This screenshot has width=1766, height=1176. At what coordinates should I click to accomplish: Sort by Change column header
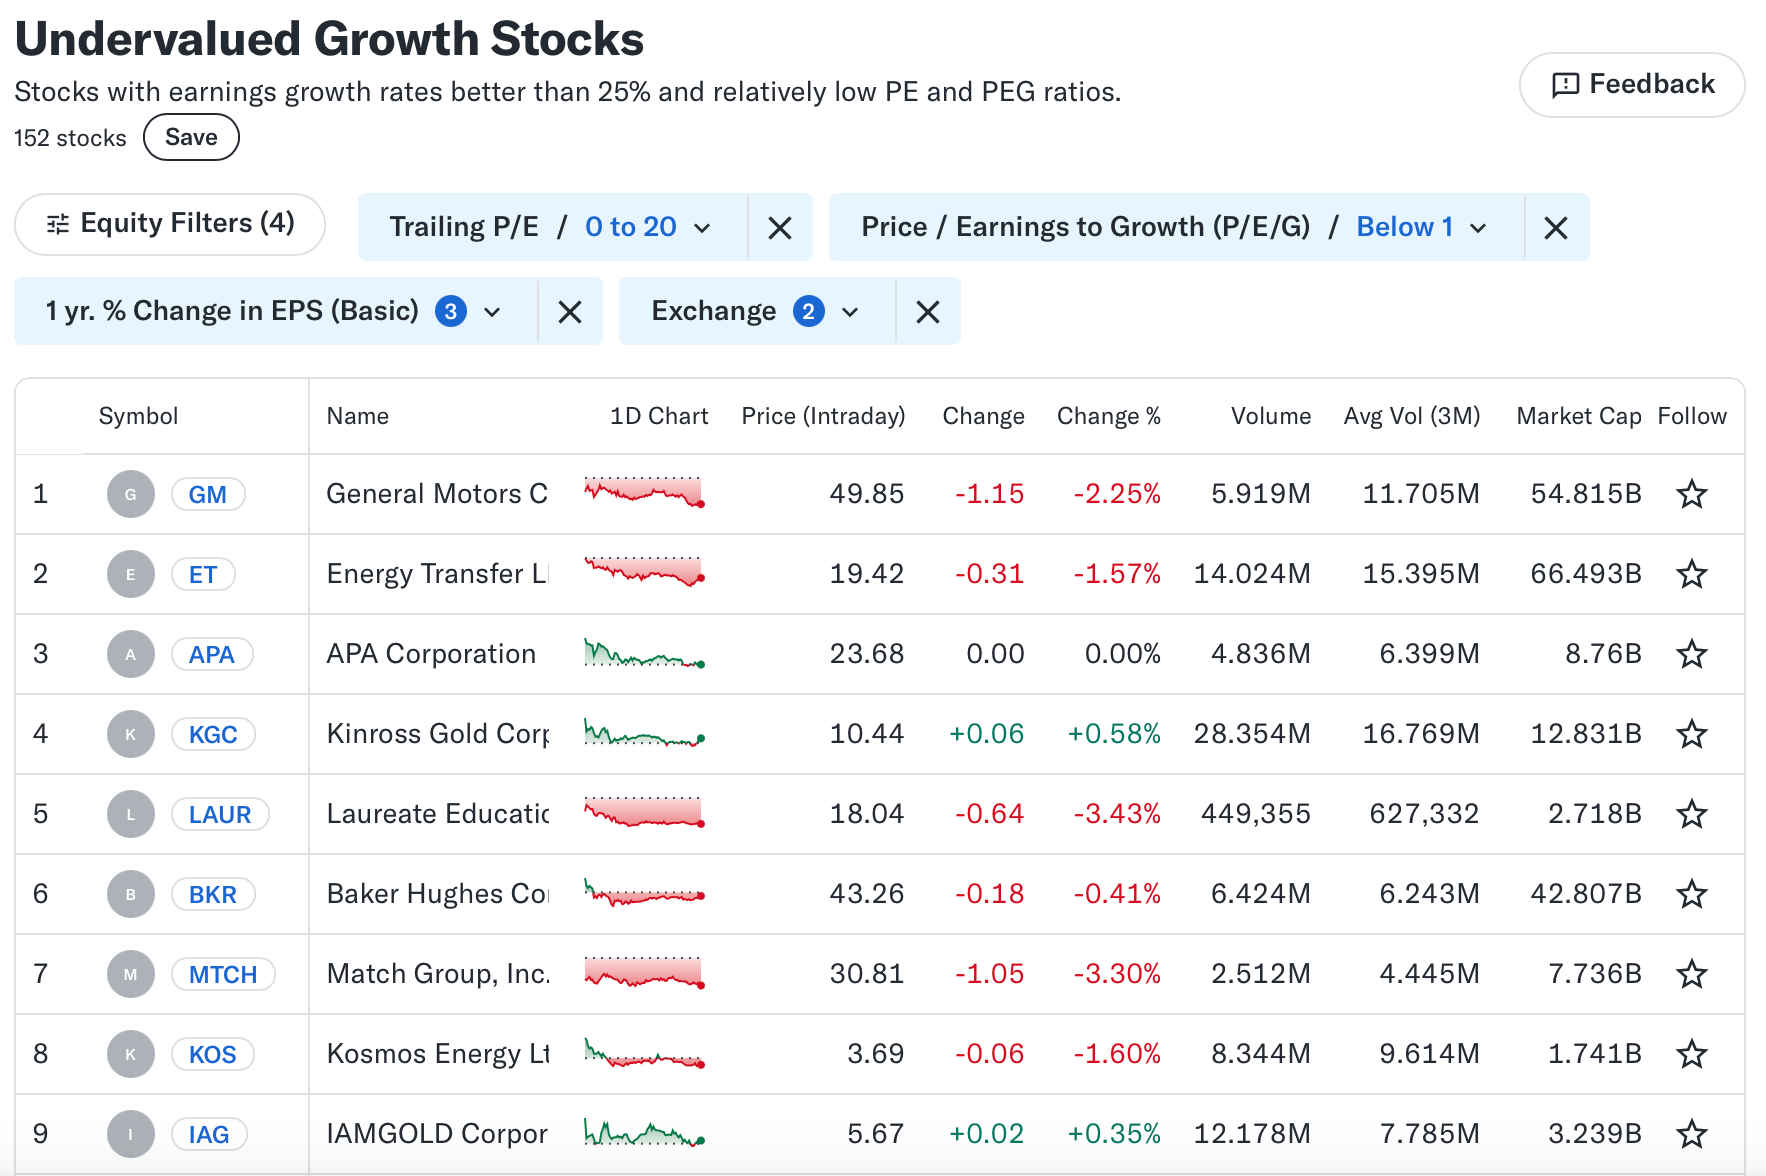[x=983, y=416]
